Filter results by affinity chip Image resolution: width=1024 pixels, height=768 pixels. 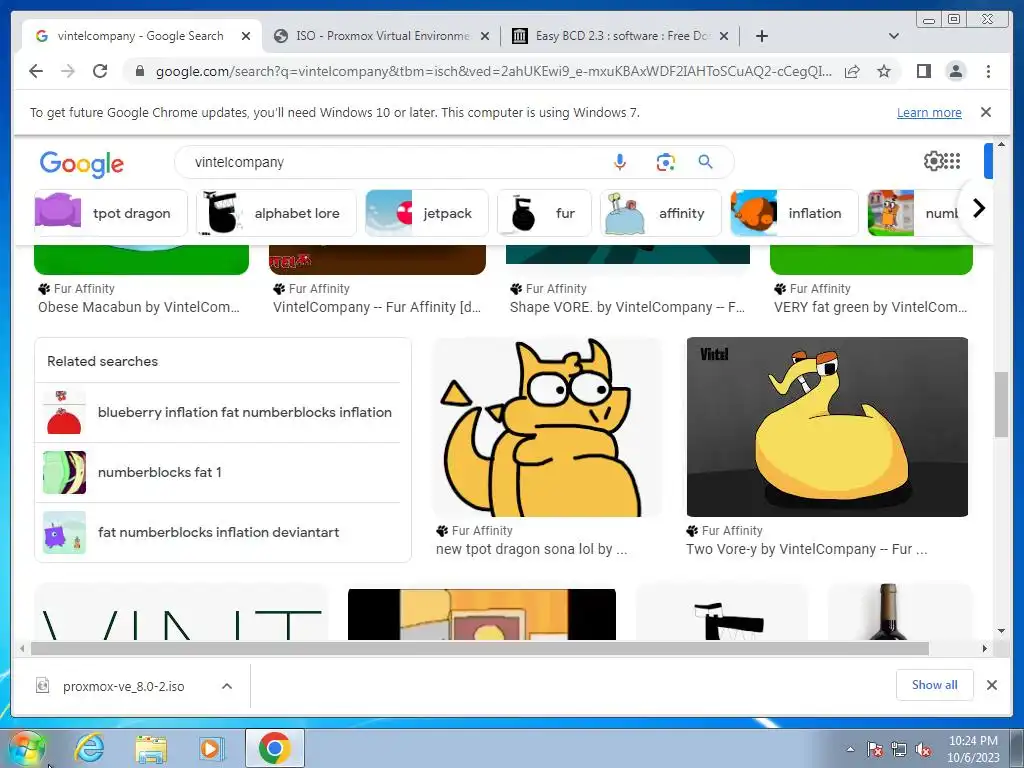coord(661,213)
